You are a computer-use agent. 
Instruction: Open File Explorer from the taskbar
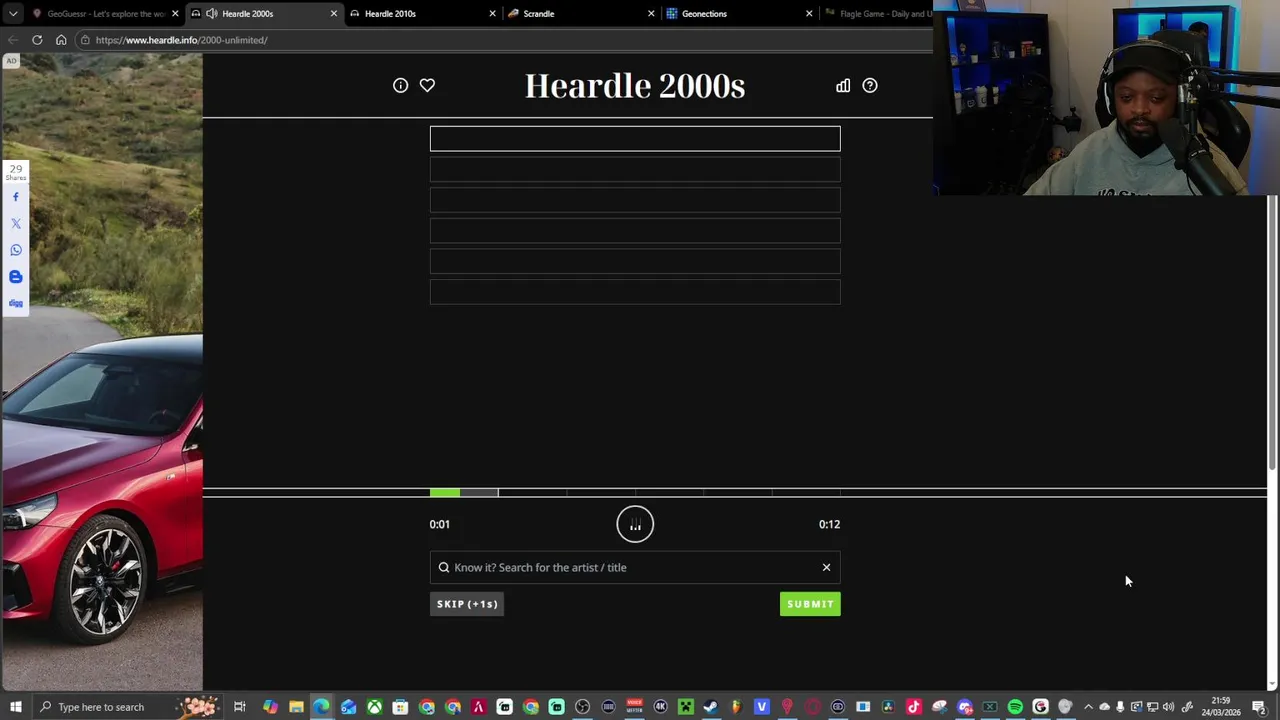pos(296,707)
